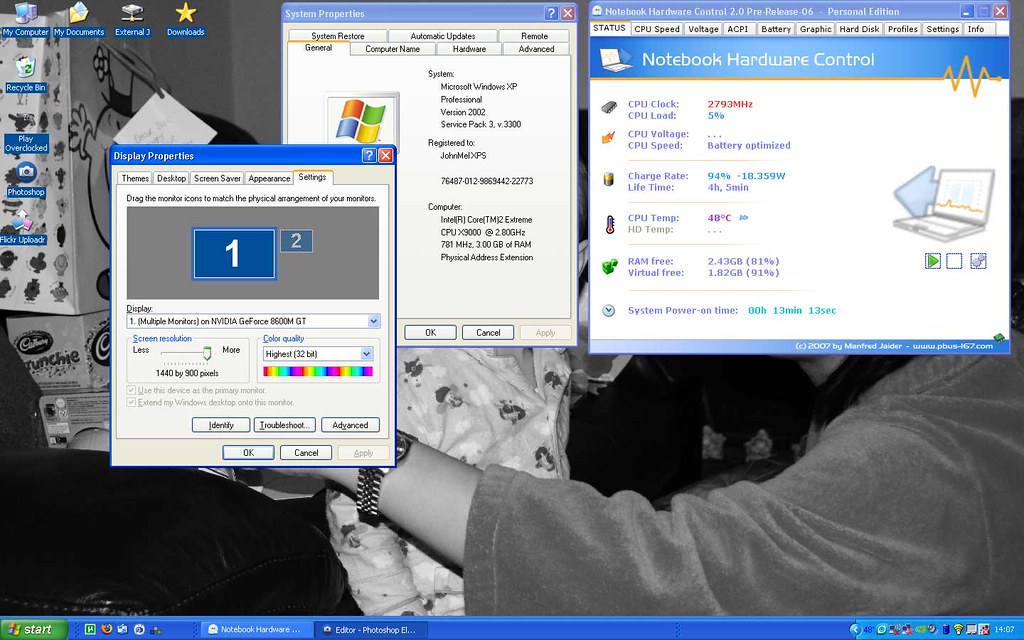Select the Flickr Uploadr desktop shortcut

(23, 227)
